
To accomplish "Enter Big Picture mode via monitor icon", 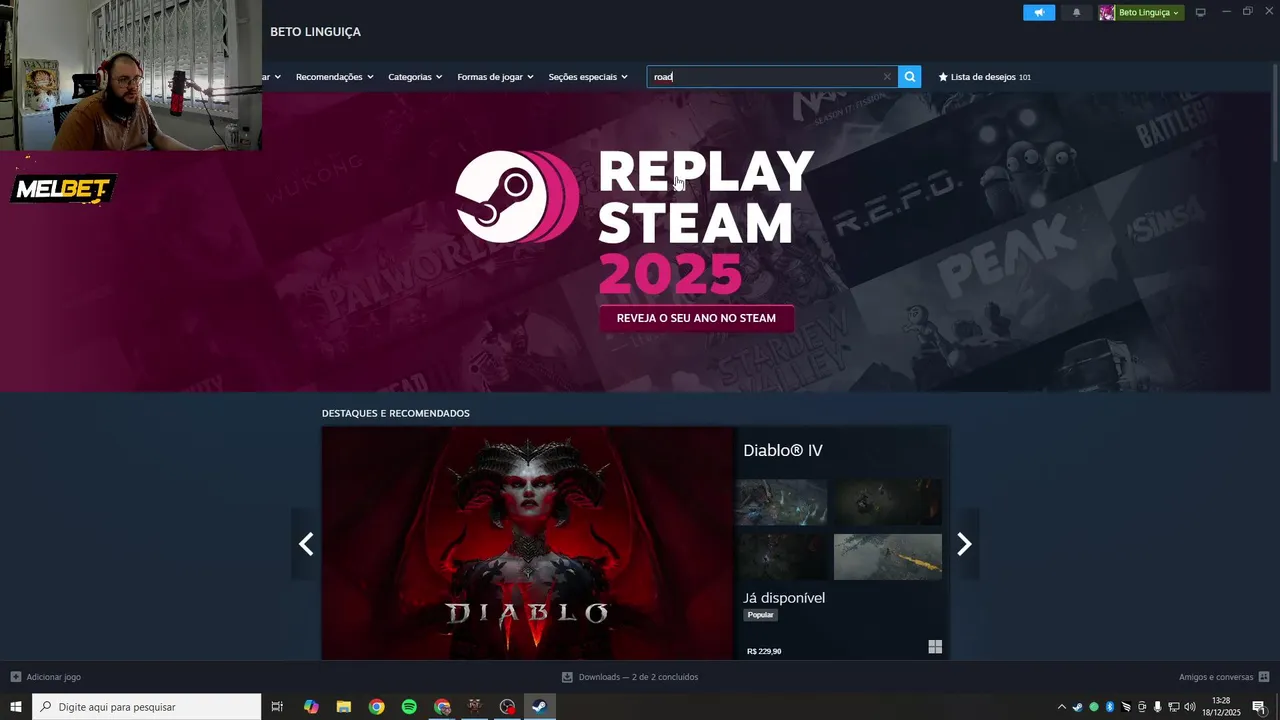I will point(1201,12).
